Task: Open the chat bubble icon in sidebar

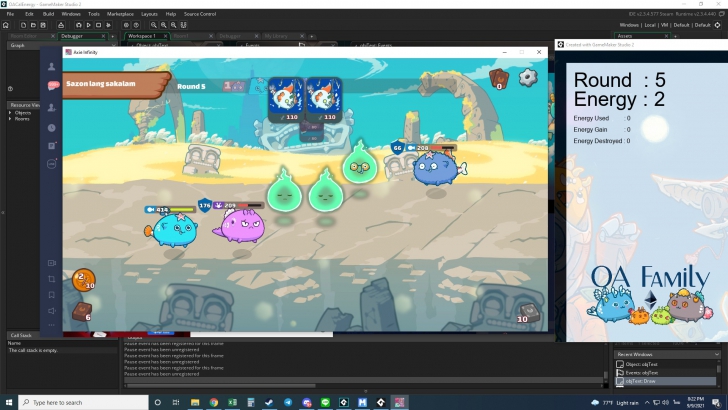Action: tap(52, 86)
